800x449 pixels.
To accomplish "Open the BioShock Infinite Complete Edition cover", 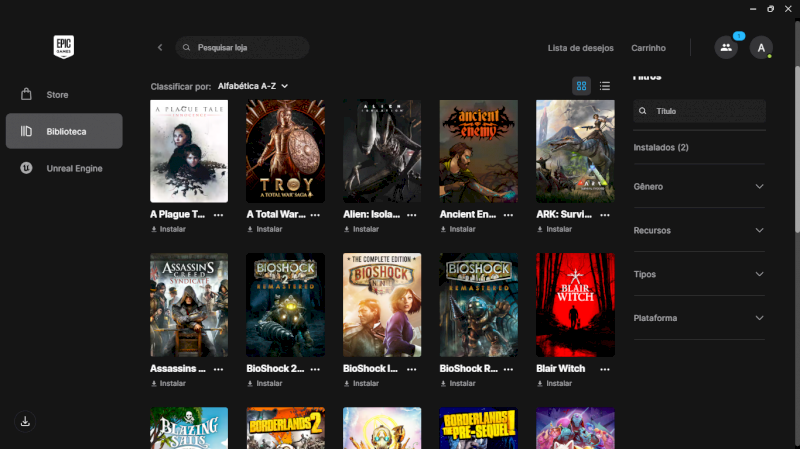I will click(382, 305).
